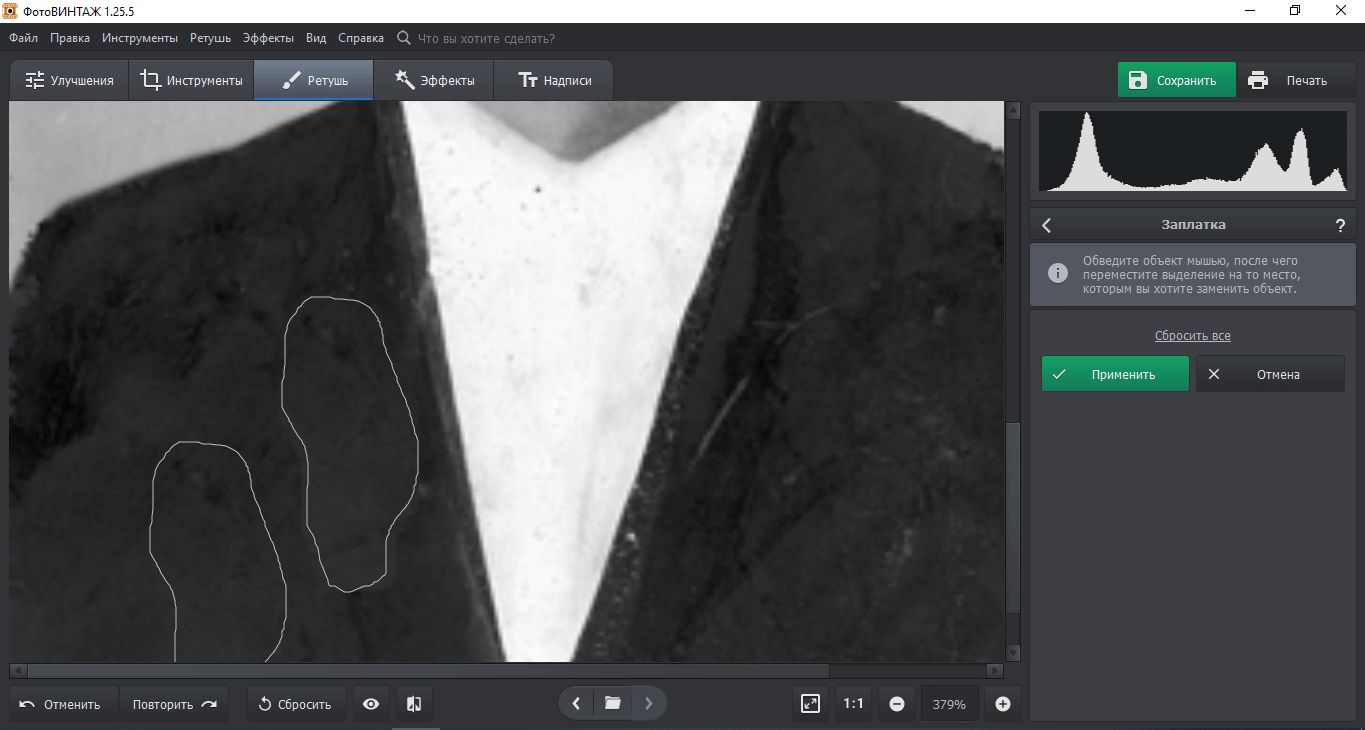The height and width of the screenshot is (730, 1365).
Task: Restore down the ФотоВИНТАЖ window
Action: (x=1295, y=11)
